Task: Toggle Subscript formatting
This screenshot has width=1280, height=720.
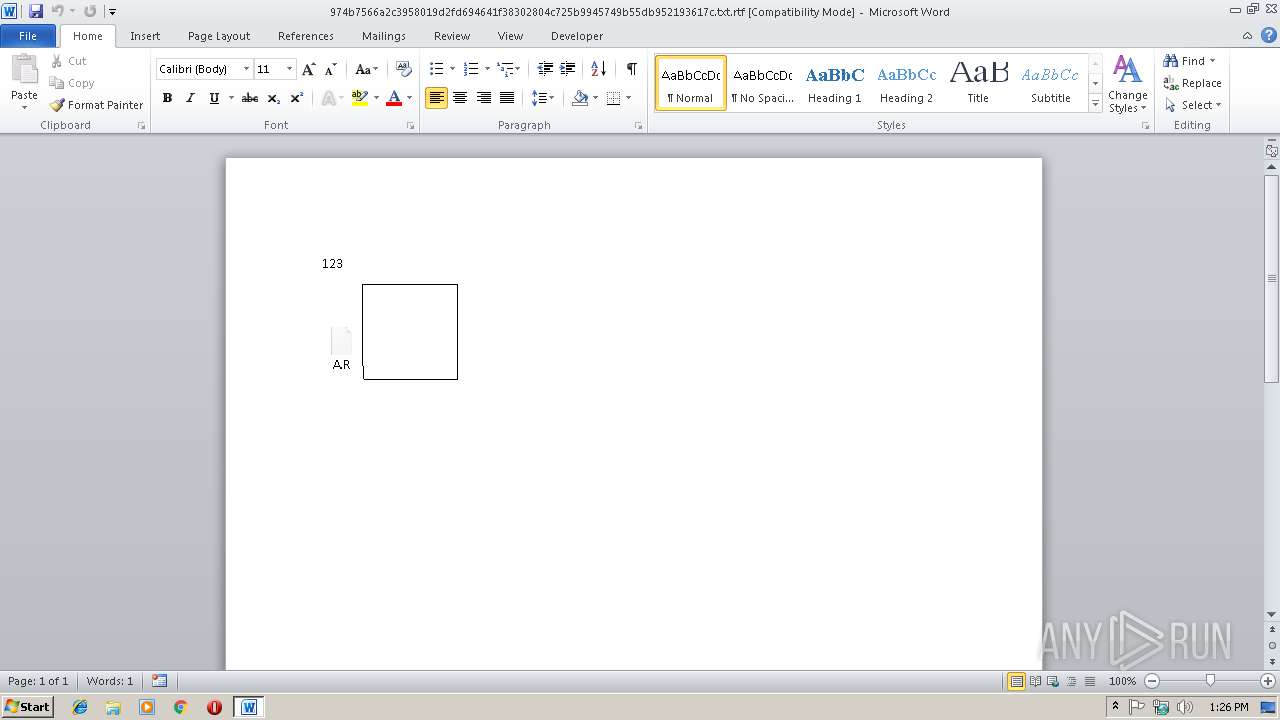Action: [274, 98]
